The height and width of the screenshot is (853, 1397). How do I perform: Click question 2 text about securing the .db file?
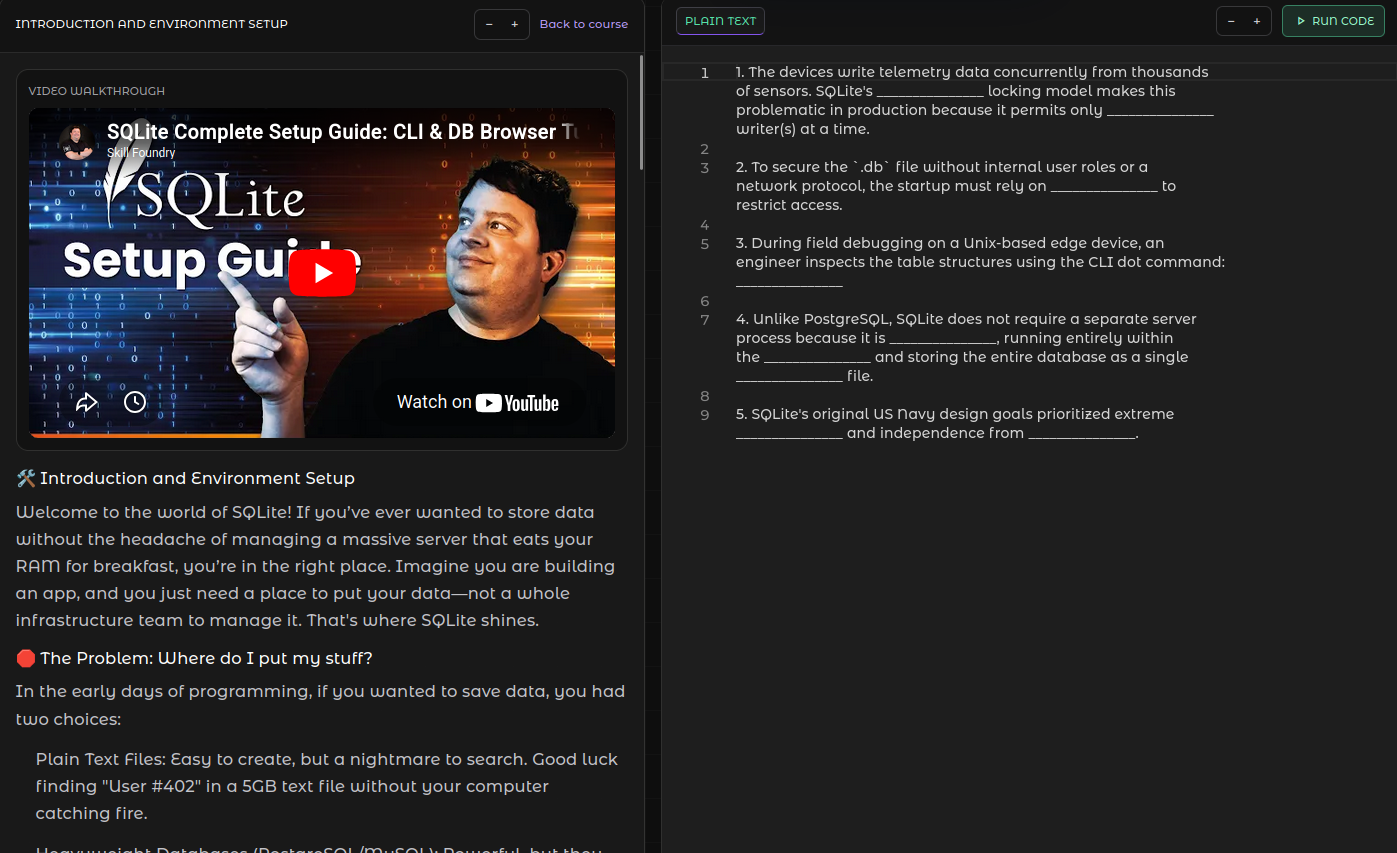tap(956, 186)
